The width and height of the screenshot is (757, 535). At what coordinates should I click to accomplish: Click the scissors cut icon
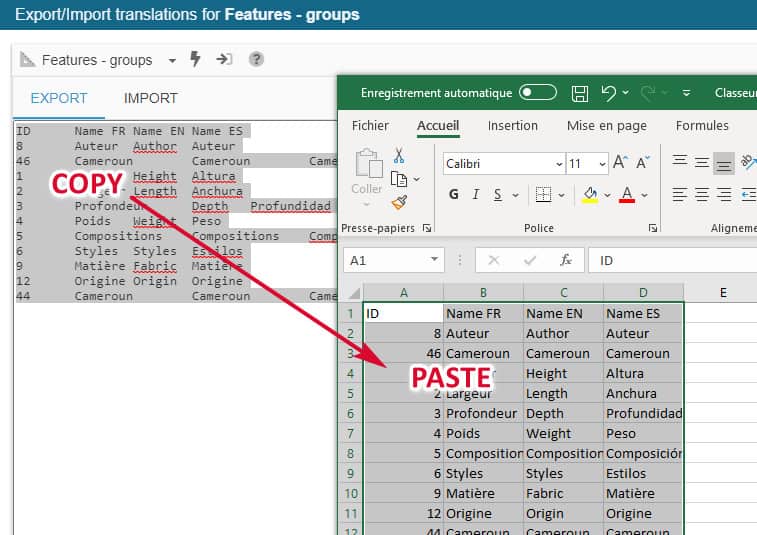tap(399, 155)
